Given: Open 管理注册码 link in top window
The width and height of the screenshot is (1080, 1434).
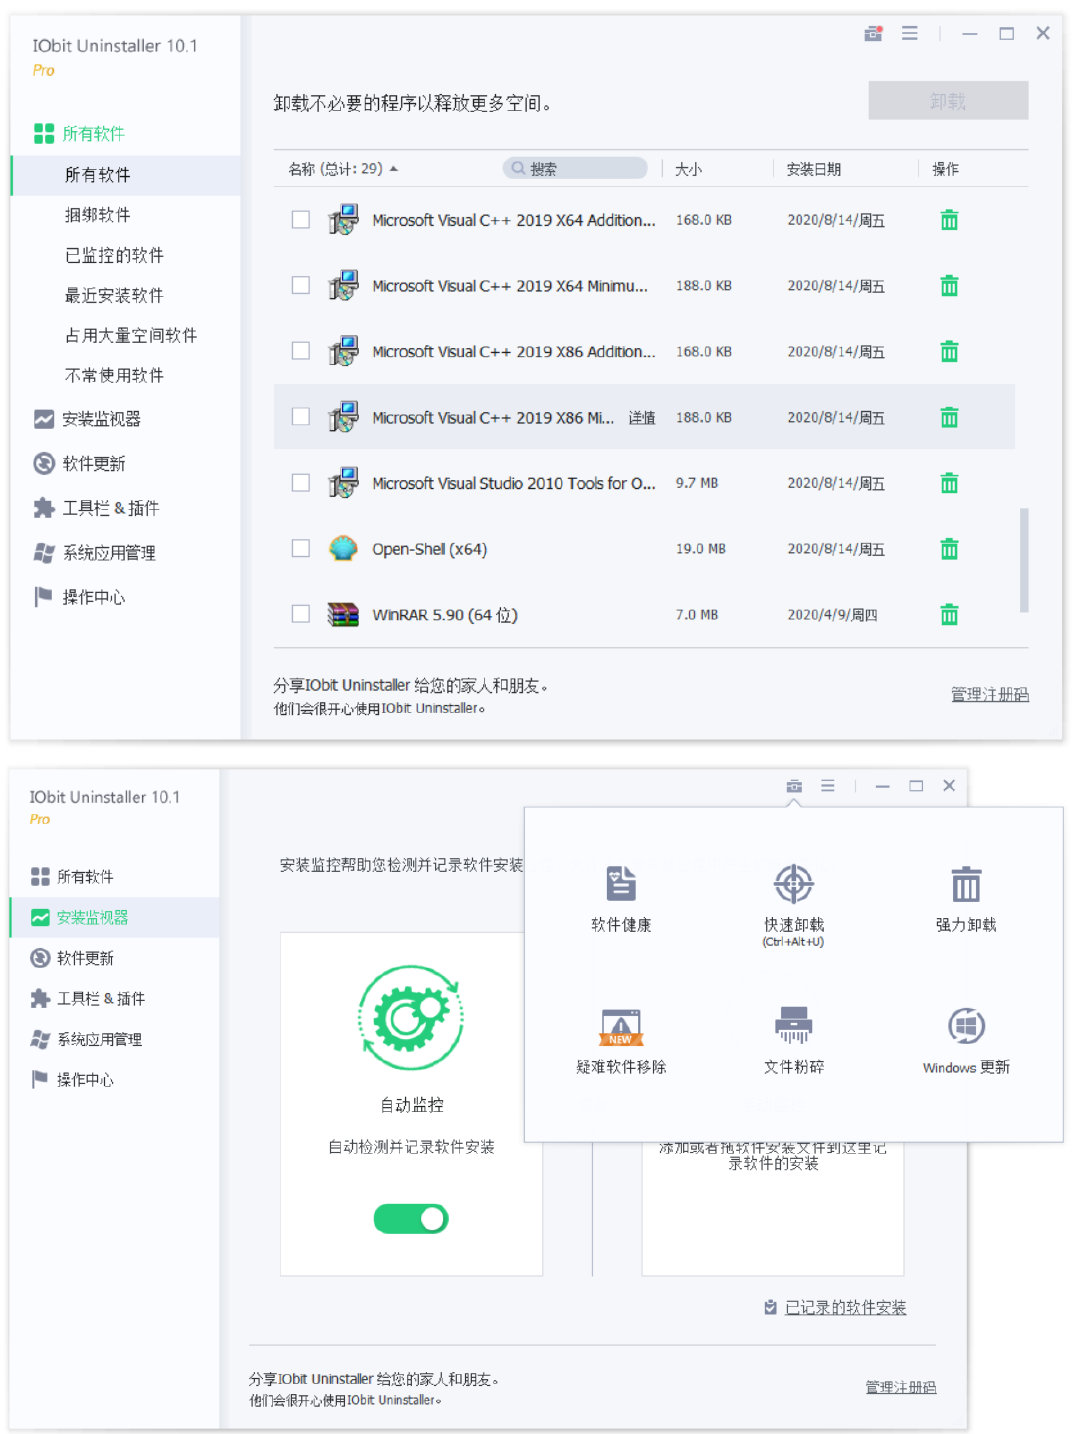Looking at the screenshot, I should coord(990,694).
